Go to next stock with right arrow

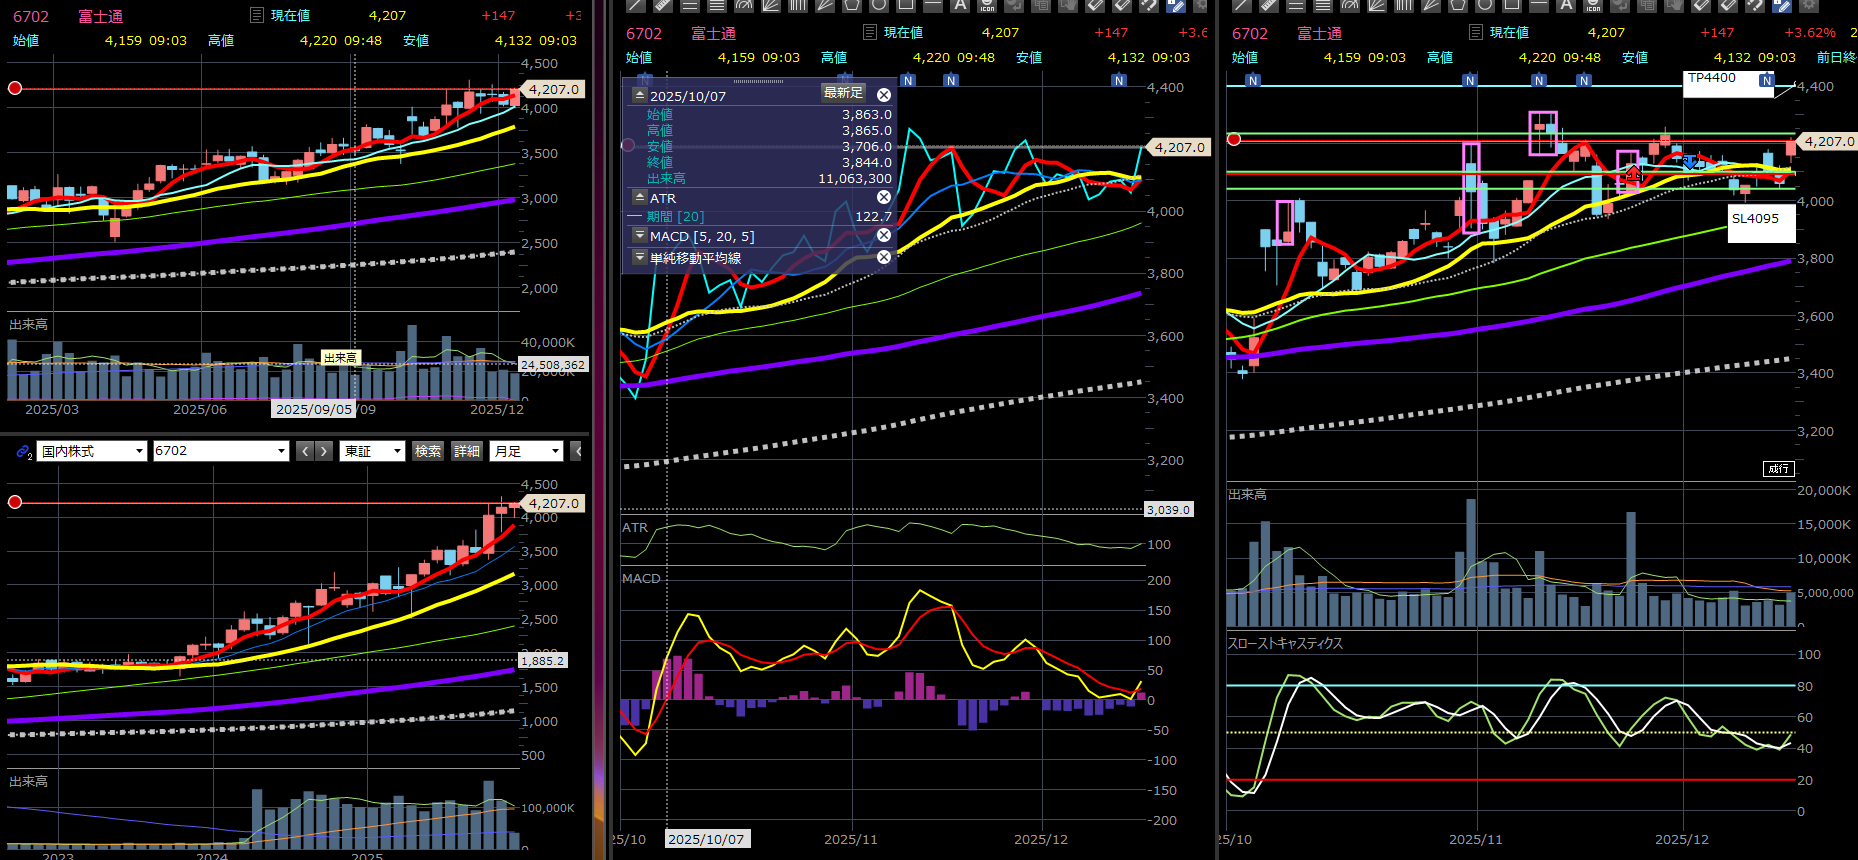click(x=324, y=452)
